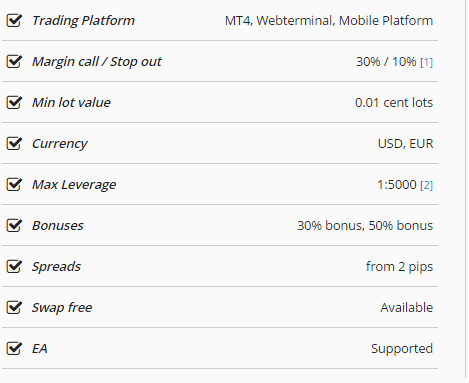Click the USD, EUR currency value
Image resolution: width=469 pixels, height=383 pixels.
[405, 144]
